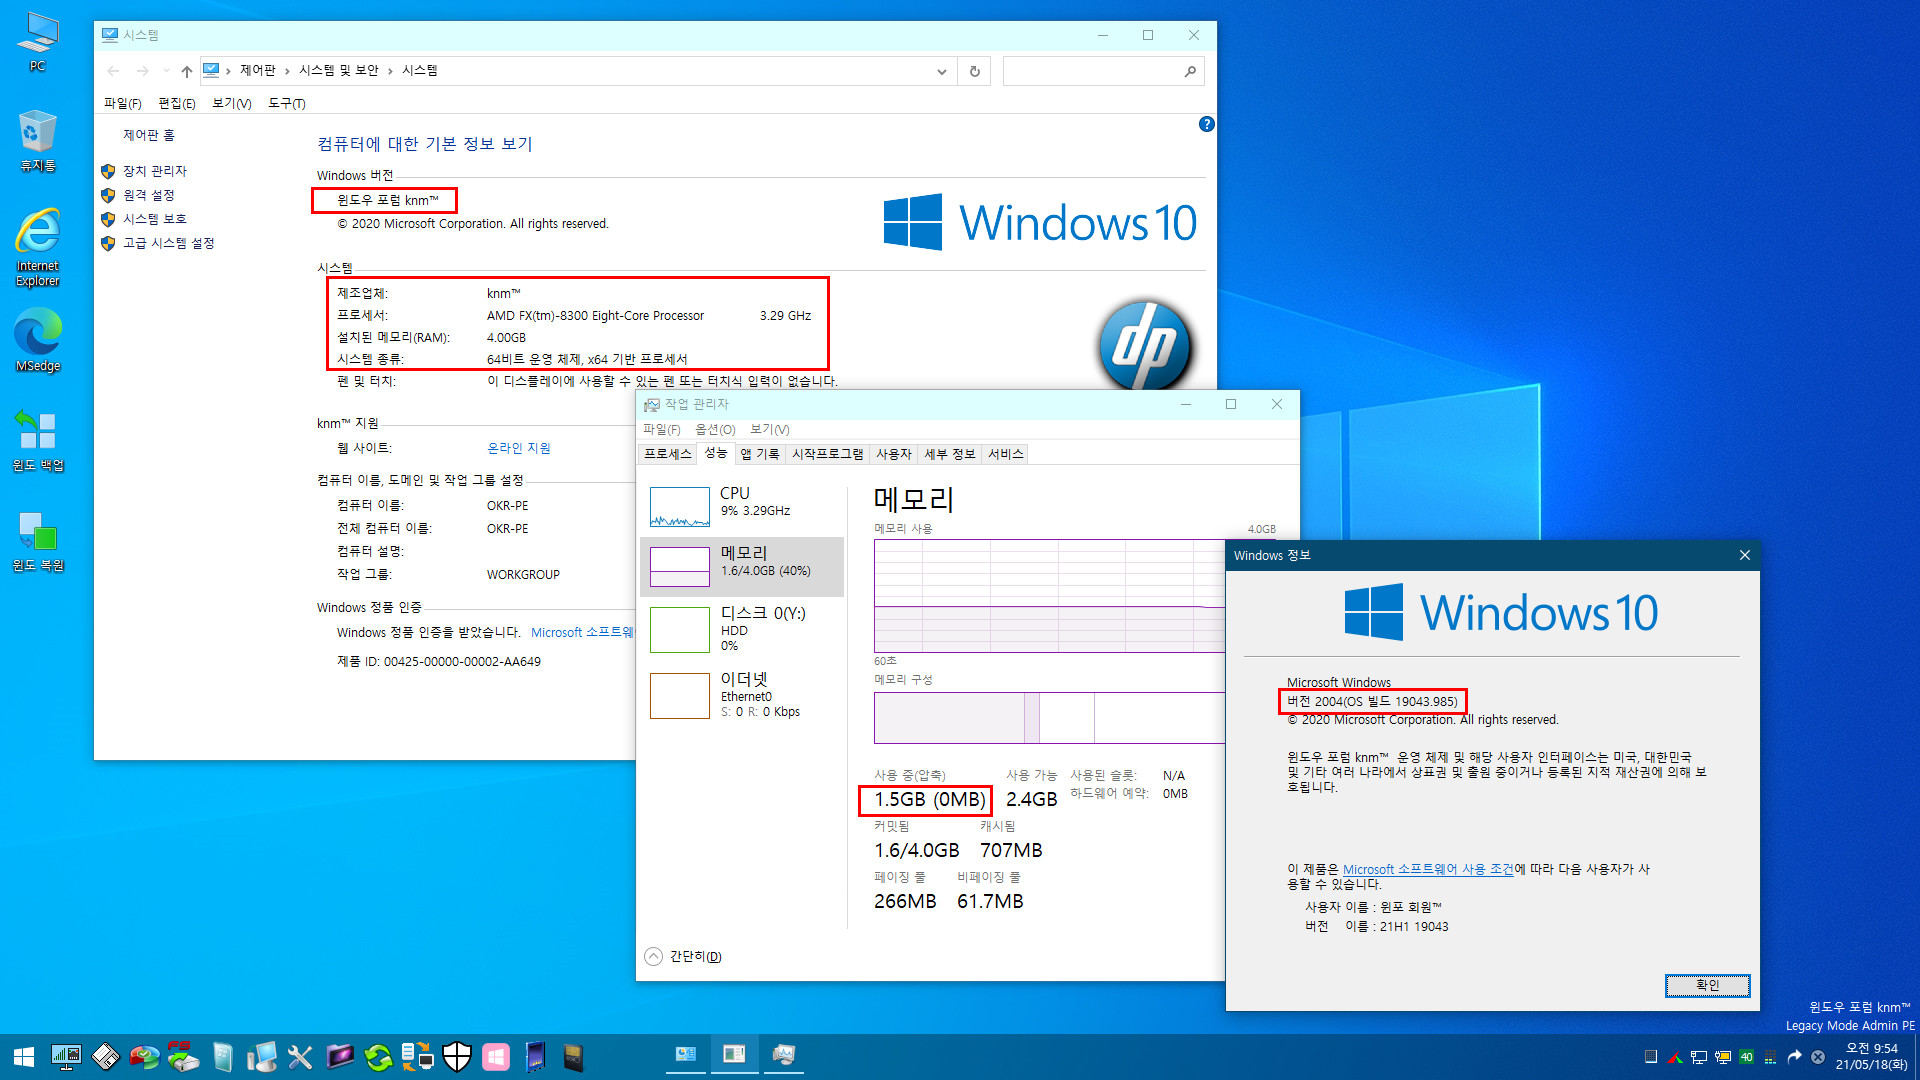The height and width of the screenshot is (1080, 1920).
Task: Select the 디스크 0(Y:) performance item
Action: [742, 629]
